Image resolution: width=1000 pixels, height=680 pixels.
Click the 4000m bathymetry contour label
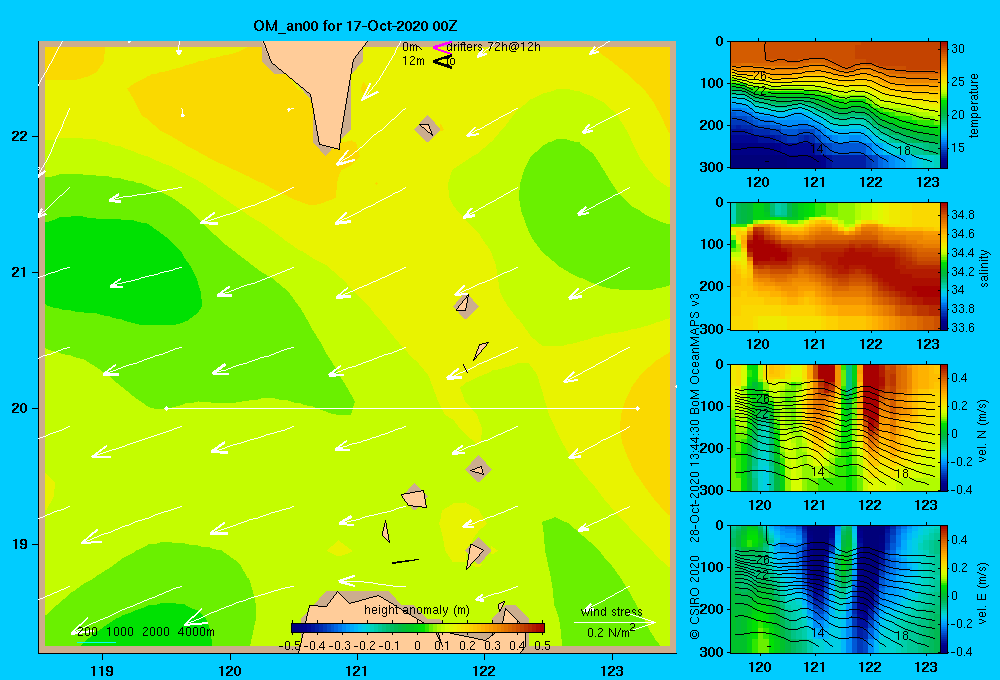tap(196, 632)
